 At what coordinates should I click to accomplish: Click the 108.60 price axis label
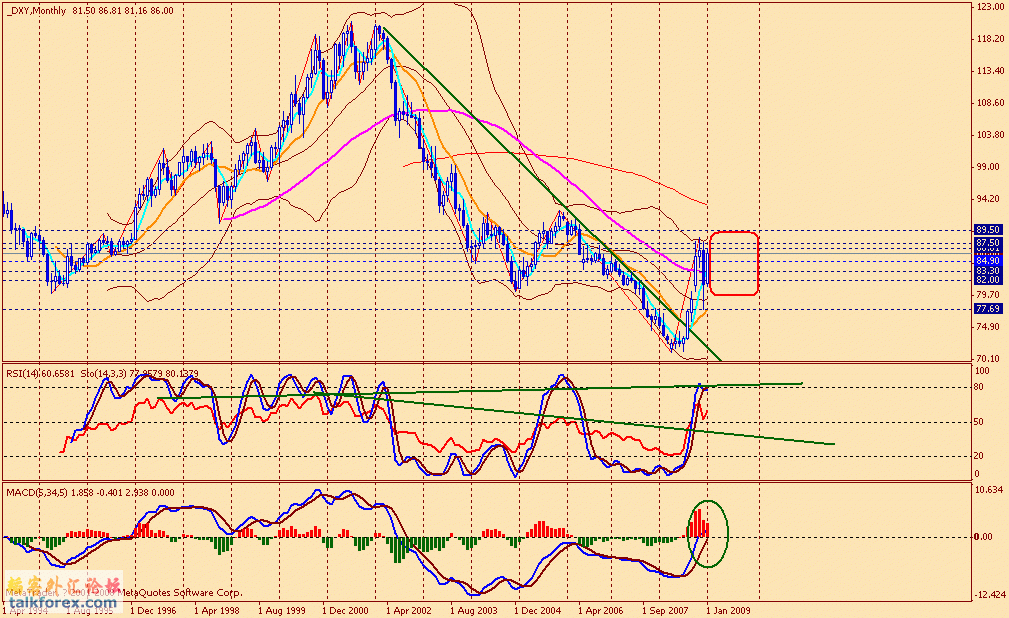[x=990, y=102]
